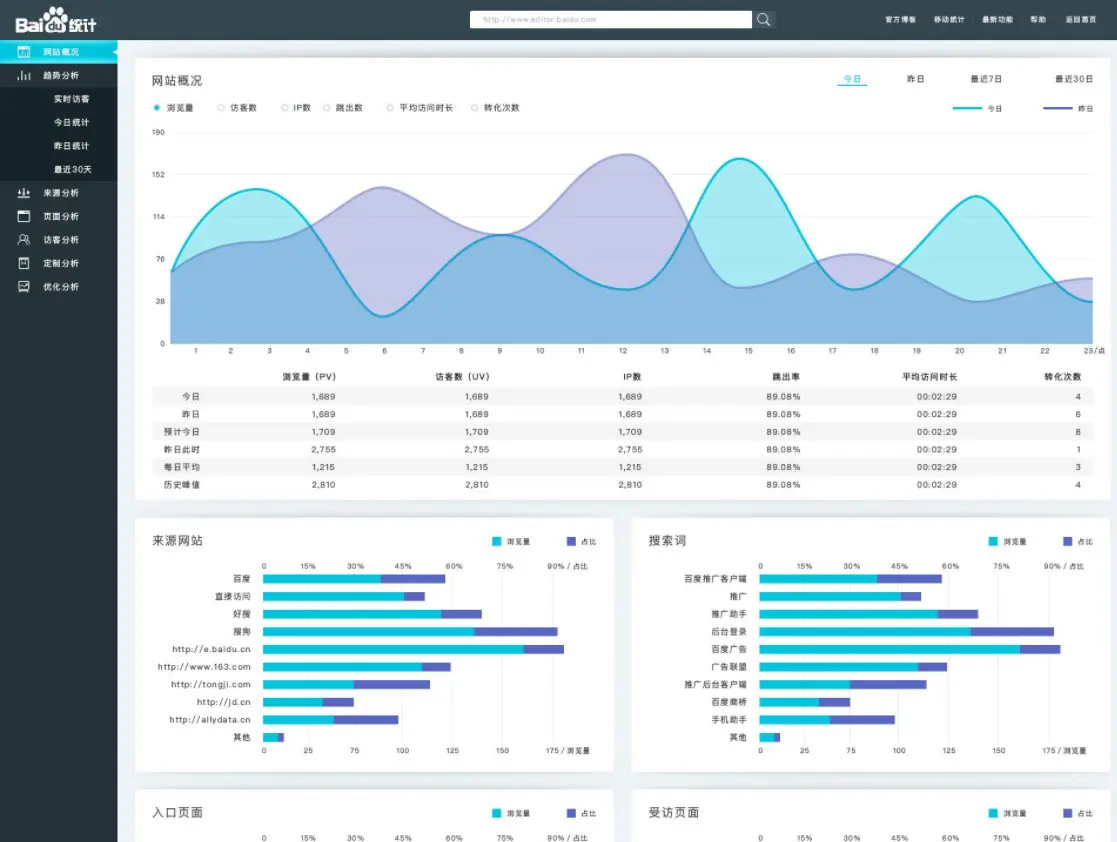This screenshot has height=842, width=1117.
Task: Open the 页面分析 window icon
Action: (24, 216)
